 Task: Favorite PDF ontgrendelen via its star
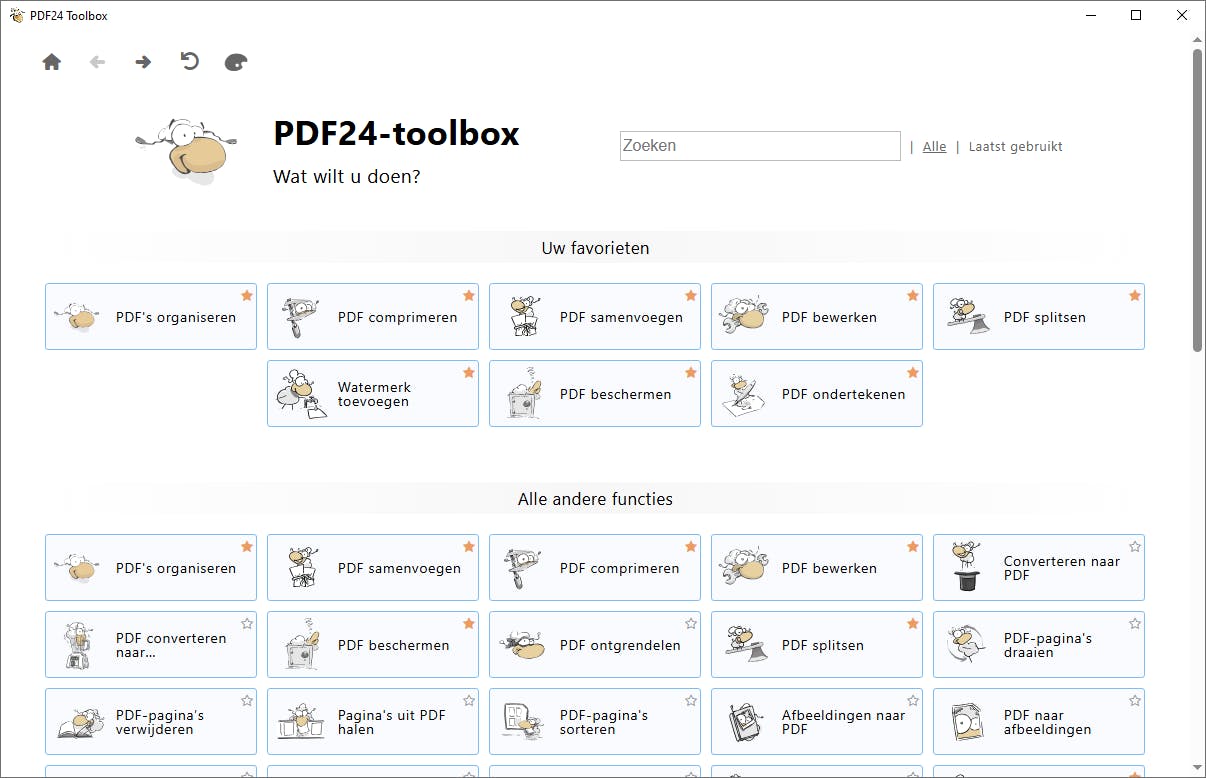coord(691,623)
